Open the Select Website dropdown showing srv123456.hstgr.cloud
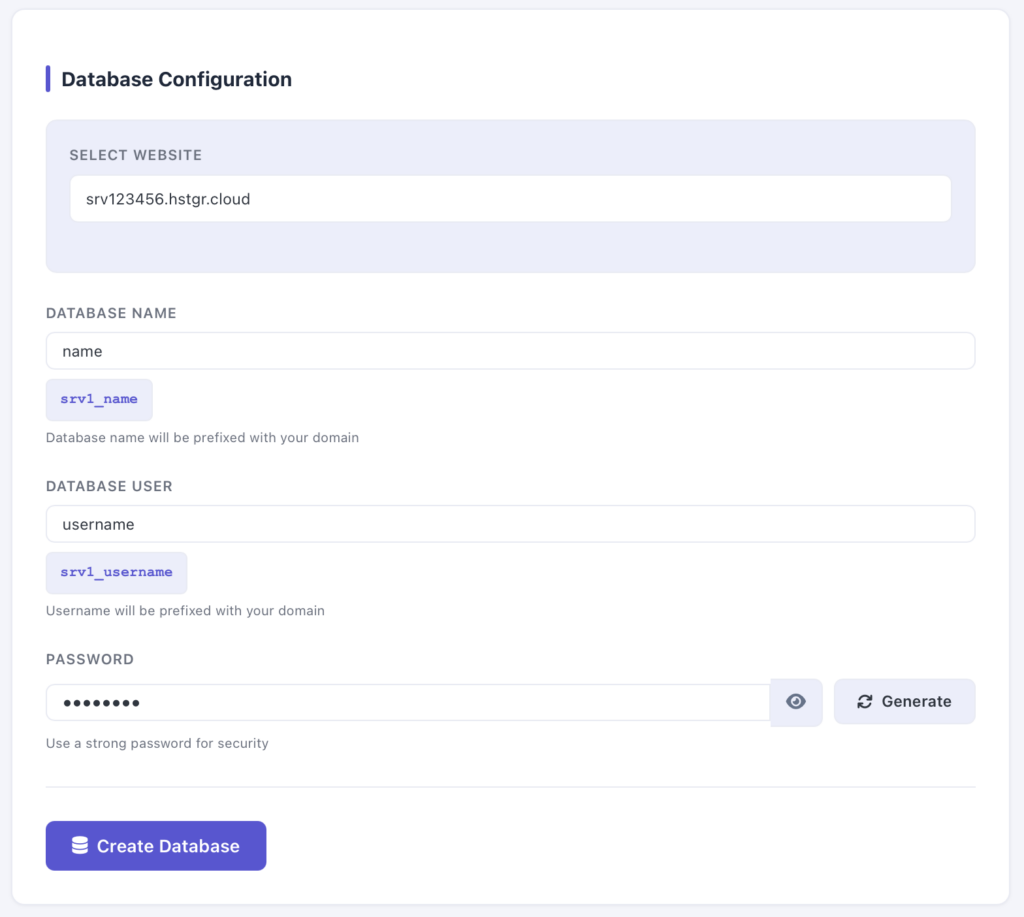The height and width of the screenshot is (917, 1024). coord(510,199)
